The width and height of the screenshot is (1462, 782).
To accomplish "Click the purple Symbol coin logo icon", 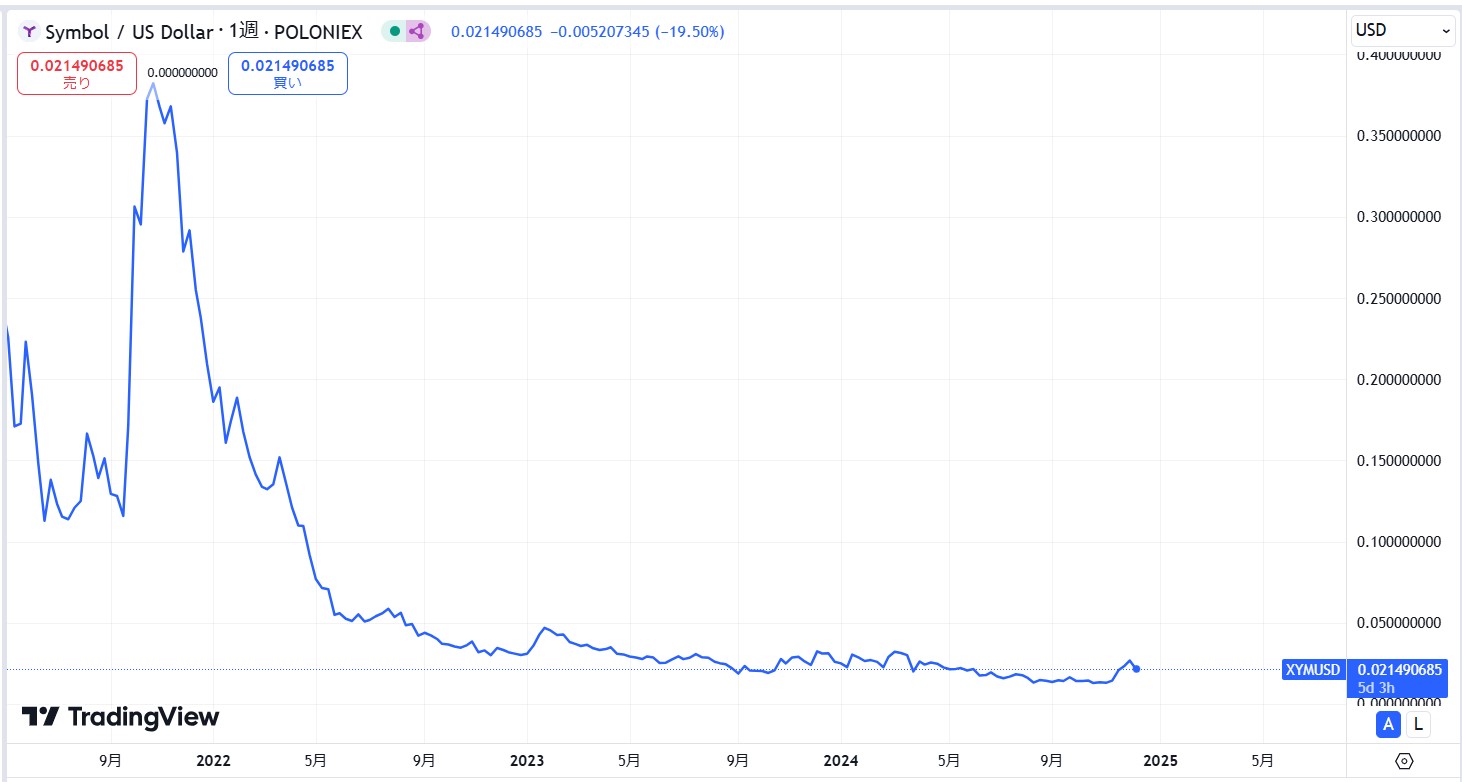I will [29, 32].
